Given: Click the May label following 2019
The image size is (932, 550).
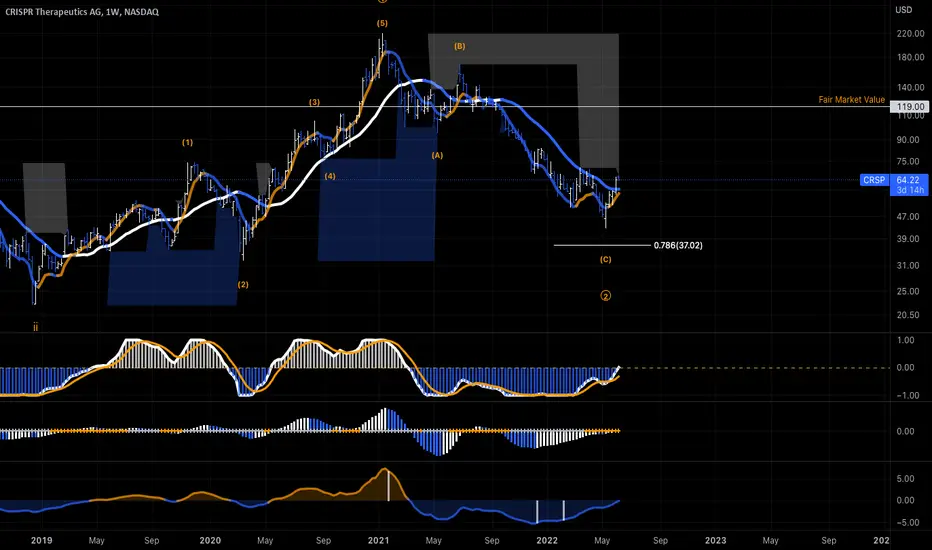Looking at the screenshot, I should coord(96,540).
